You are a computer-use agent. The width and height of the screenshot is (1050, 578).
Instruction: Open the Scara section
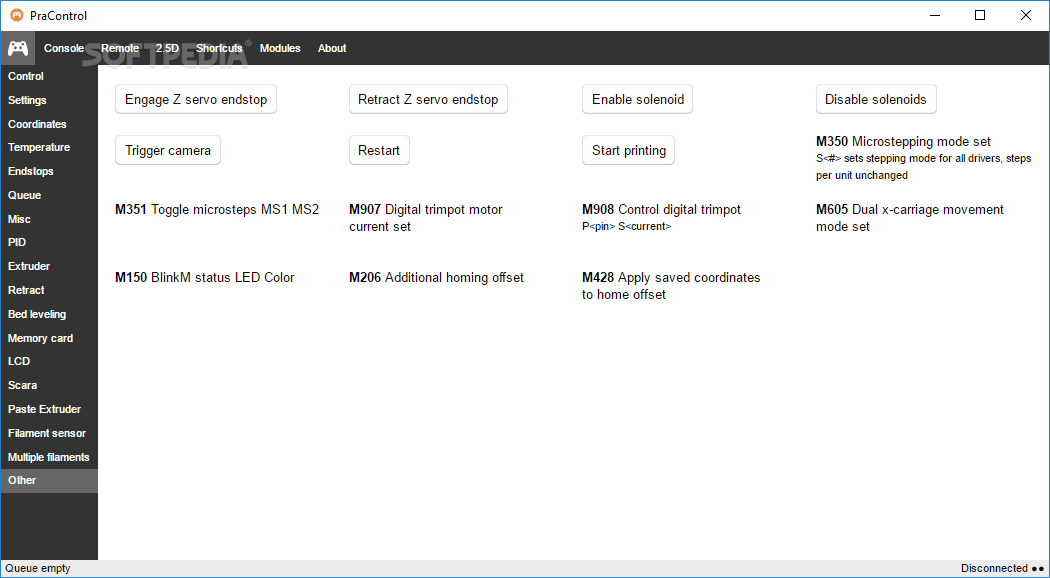coord(50,385)
